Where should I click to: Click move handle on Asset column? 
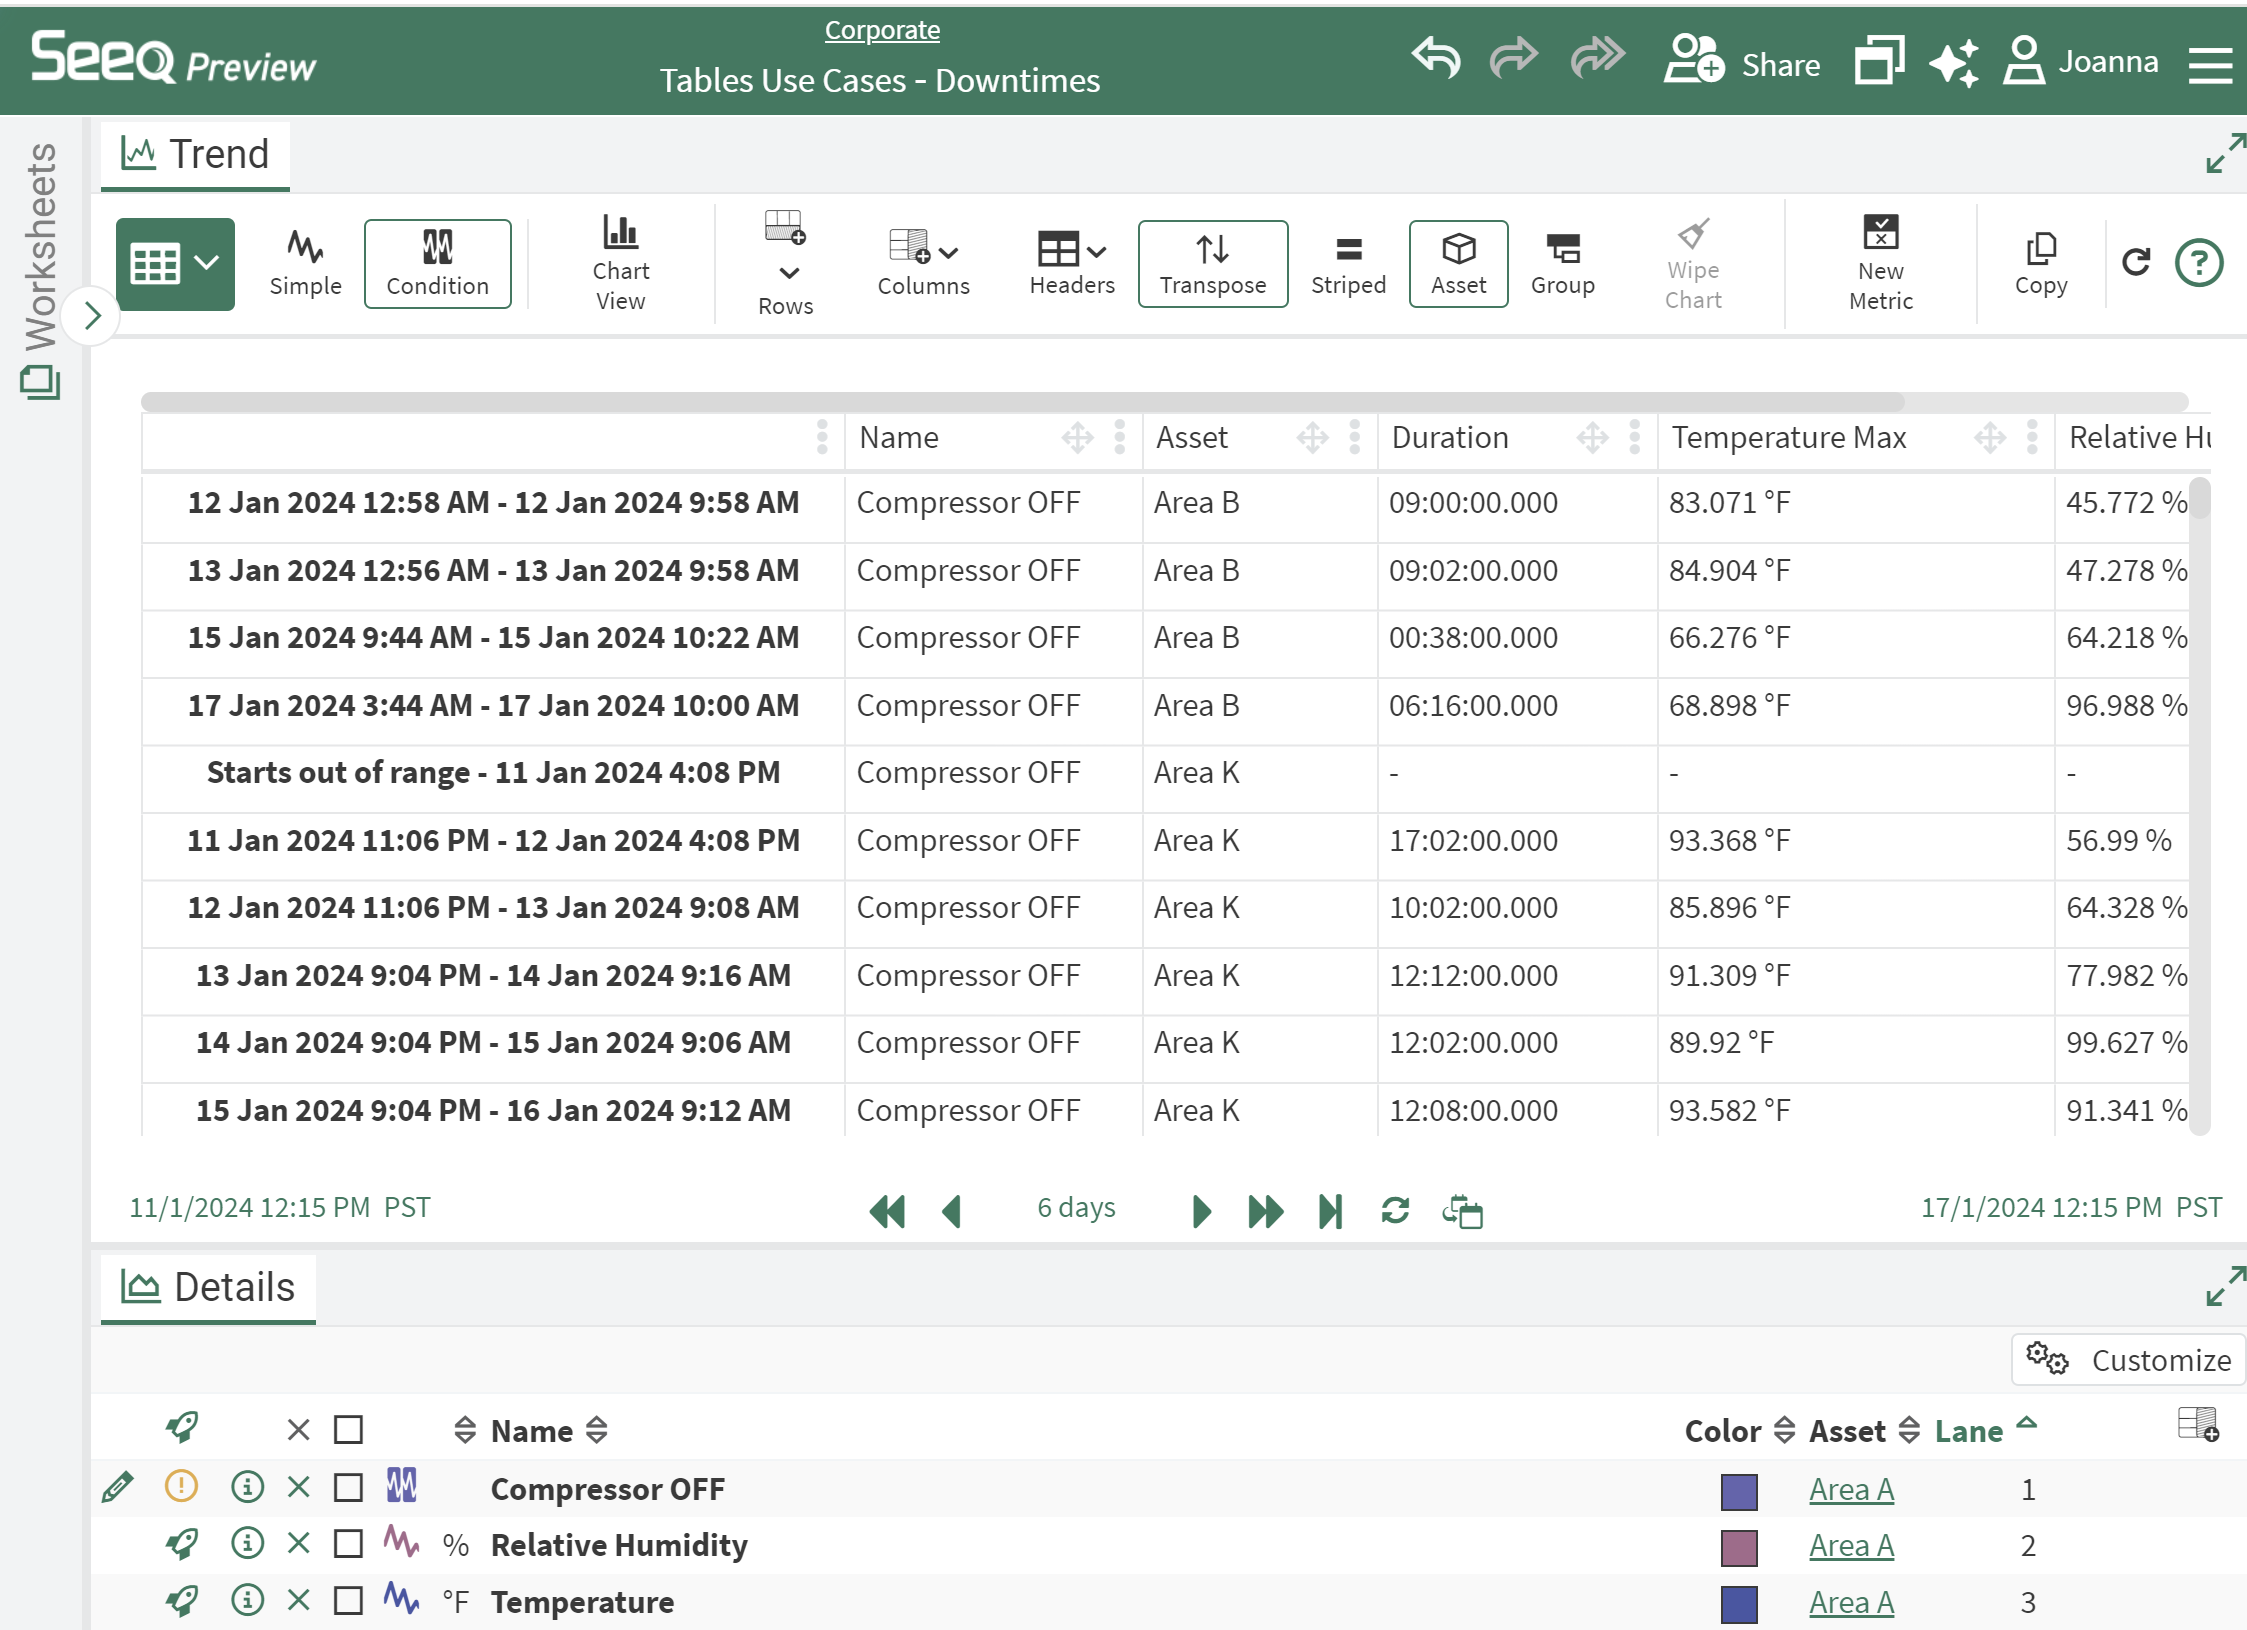coord(1312,437)
